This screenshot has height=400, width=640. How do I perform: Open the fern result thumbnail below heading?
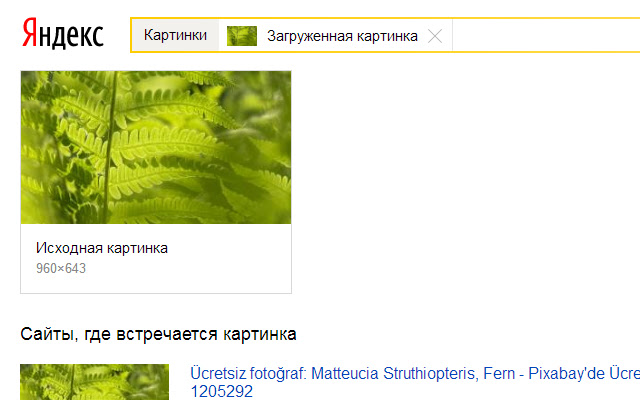pos(94,382)
